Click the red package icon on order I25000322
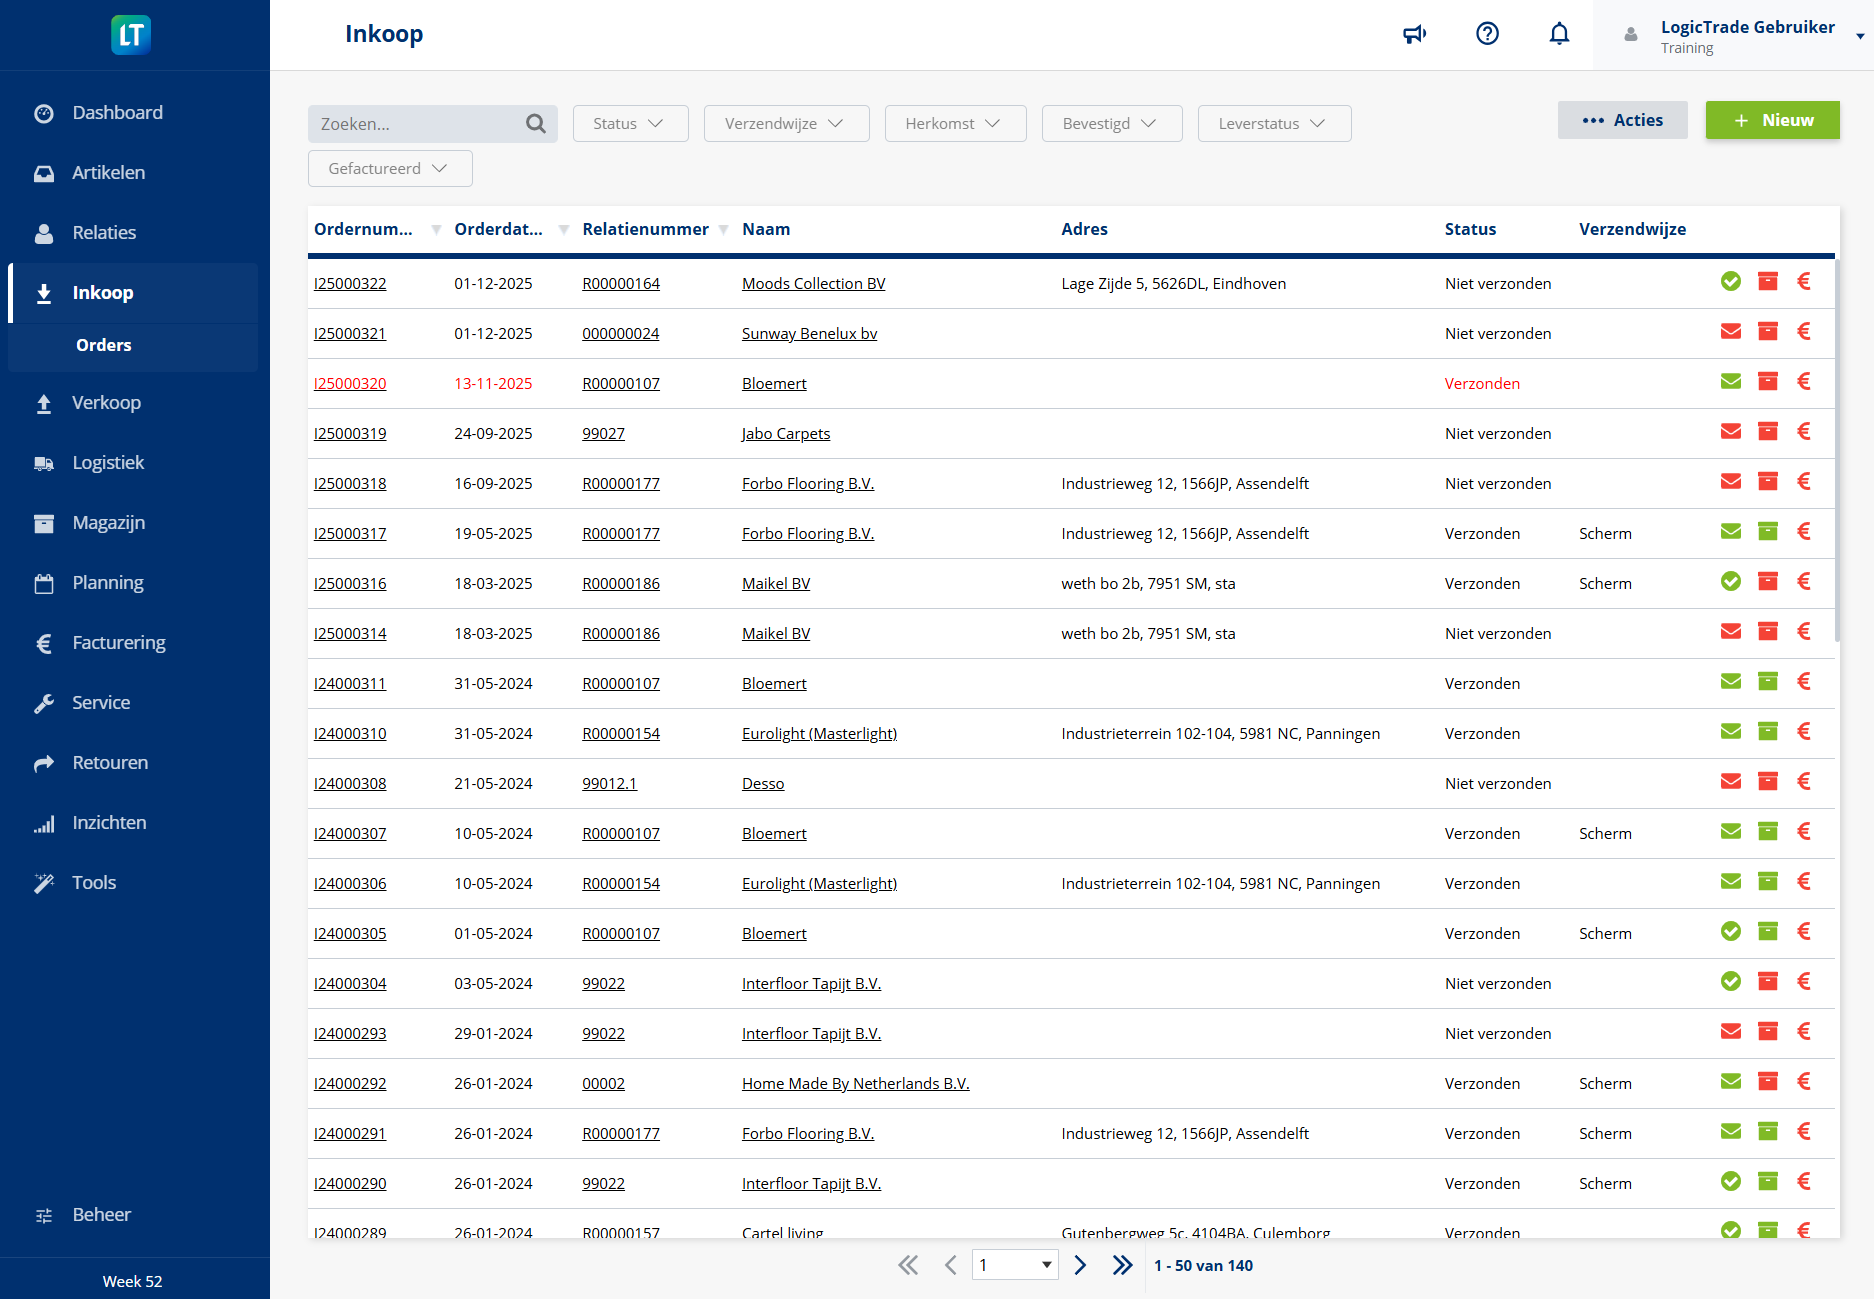The width and height of the screenshot is (1874, 1299). pyautogui.click(x=1768, y=281)
